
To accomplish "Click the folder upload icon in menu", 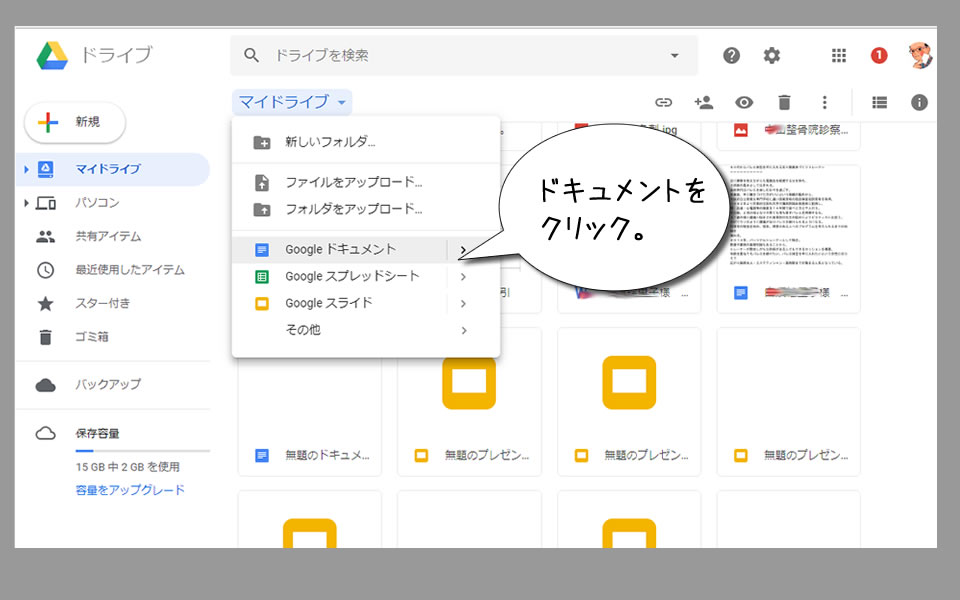I will [261, 210].
